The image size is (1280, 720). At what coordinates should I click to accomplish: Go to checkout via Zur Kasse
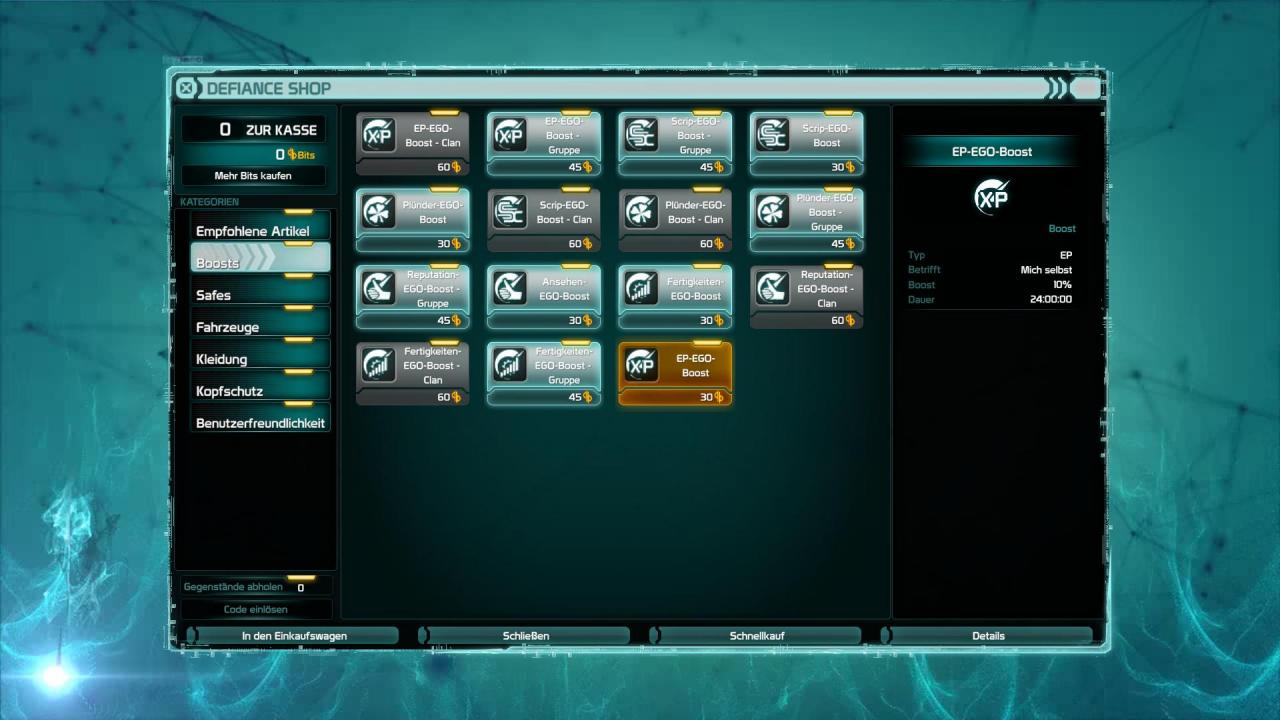click(253, 129)
